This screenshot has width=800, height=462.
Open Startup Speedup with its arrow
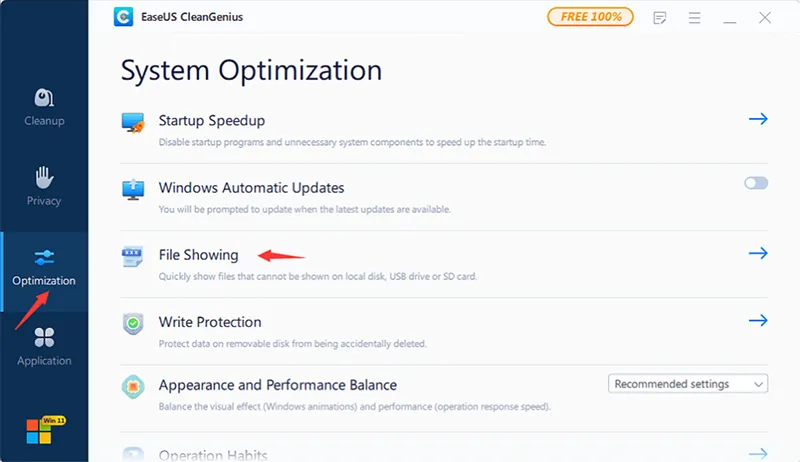coord(758,119)
